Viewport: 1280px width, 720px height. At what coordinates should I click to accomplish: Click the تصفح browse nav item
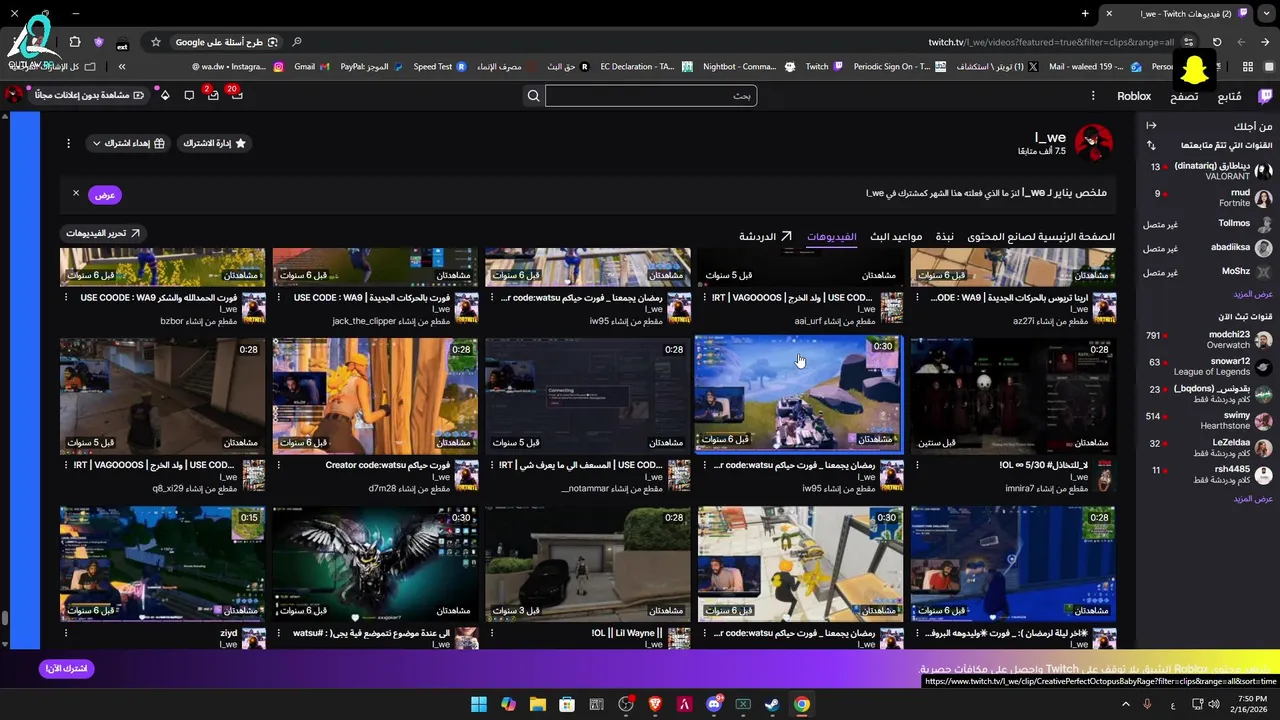pyautogui.click(x=1185, y=96)
